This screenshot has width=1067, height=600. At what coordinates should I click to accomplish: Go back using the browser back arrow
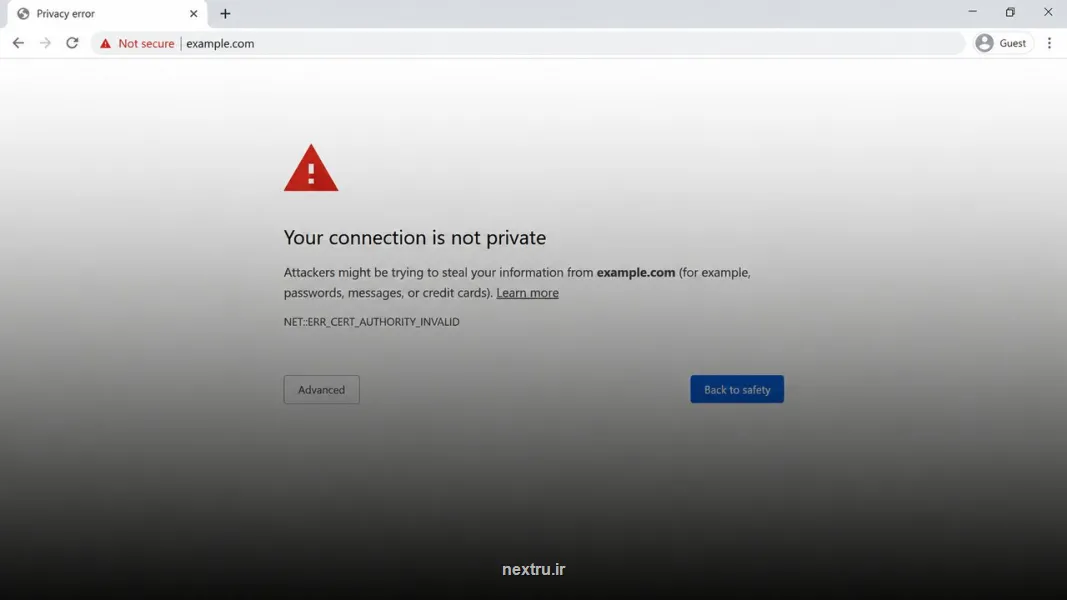click(x=18, y=43)
